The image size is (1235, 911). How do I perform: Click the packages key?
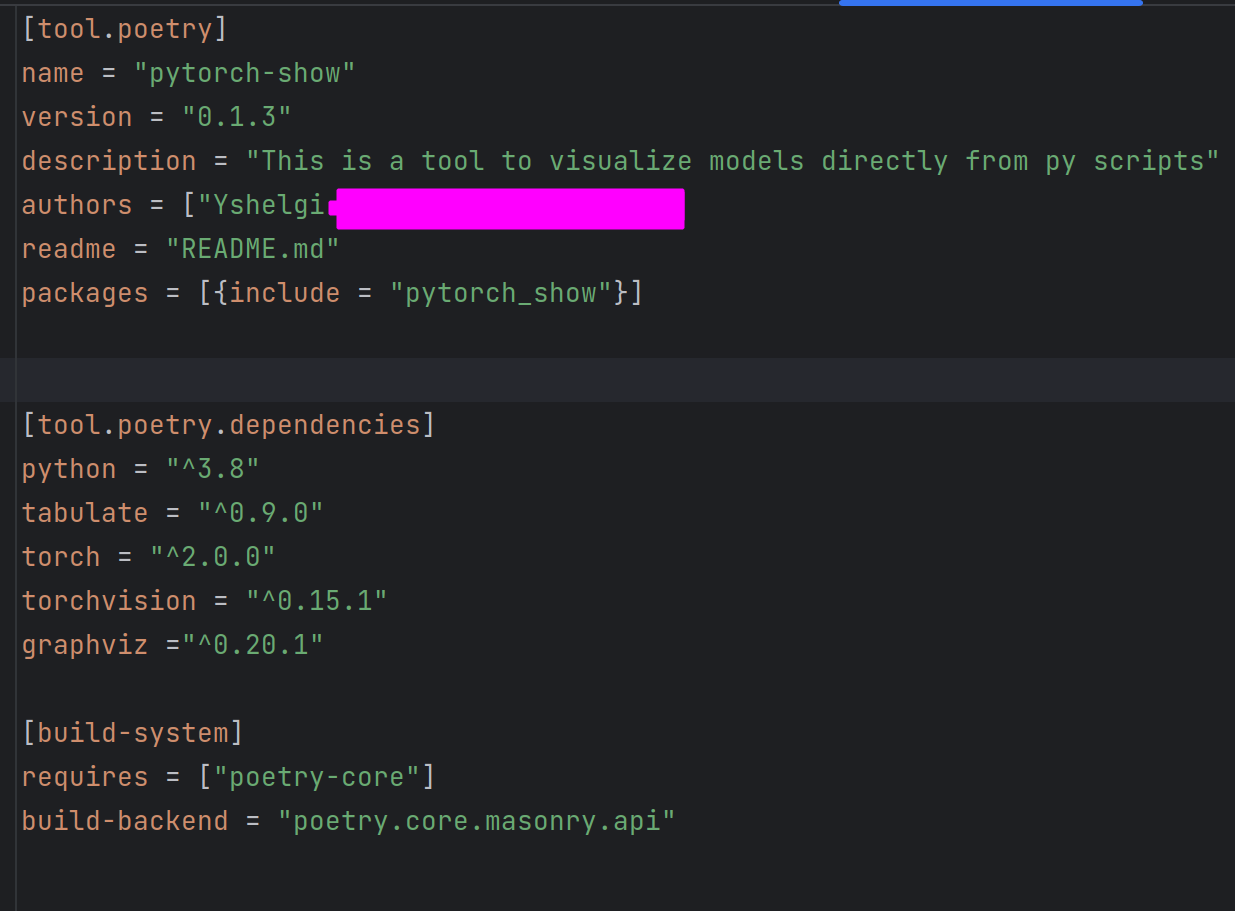point(85,293)
